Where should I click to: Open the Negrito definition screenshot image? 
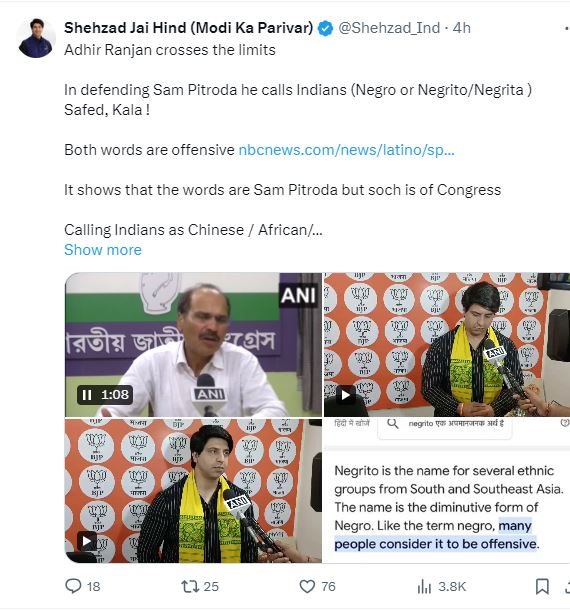coord(446,491)
